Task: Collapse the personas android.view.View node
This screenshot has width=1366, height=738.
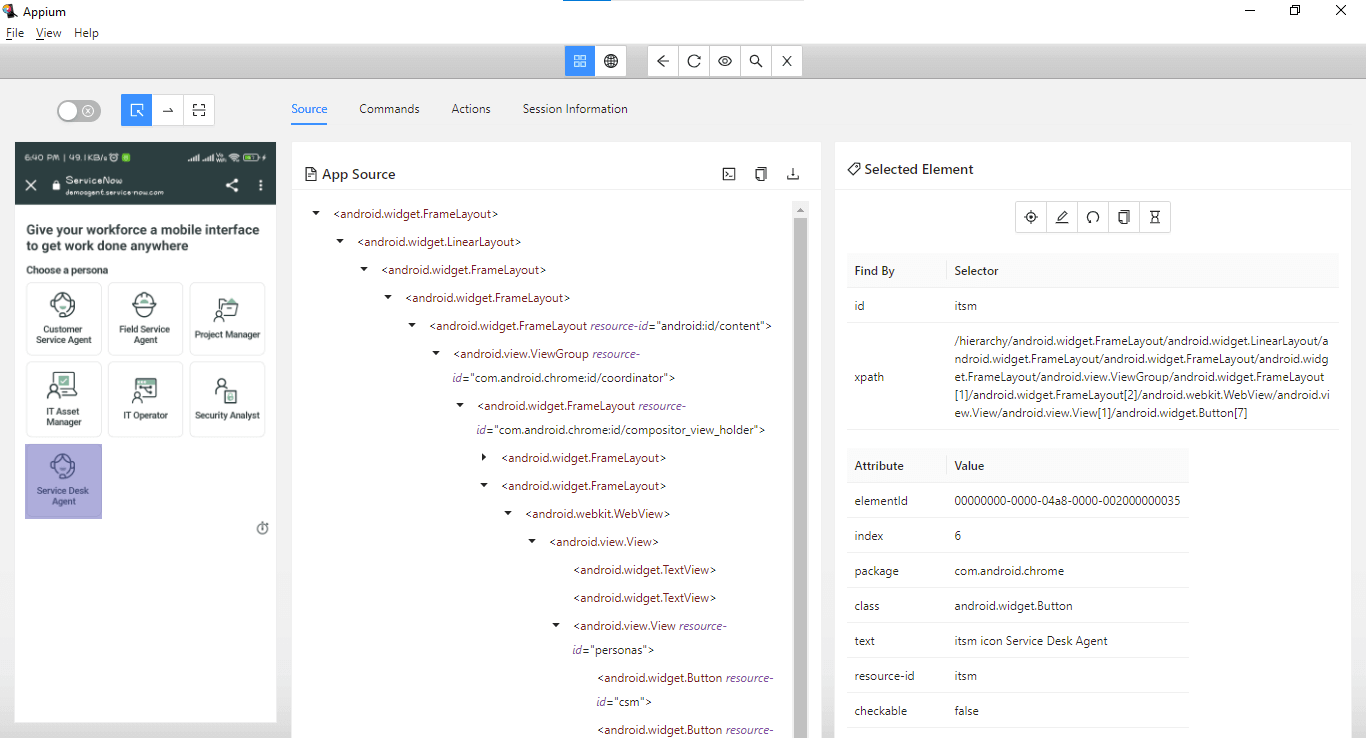Action: point(556,626)
